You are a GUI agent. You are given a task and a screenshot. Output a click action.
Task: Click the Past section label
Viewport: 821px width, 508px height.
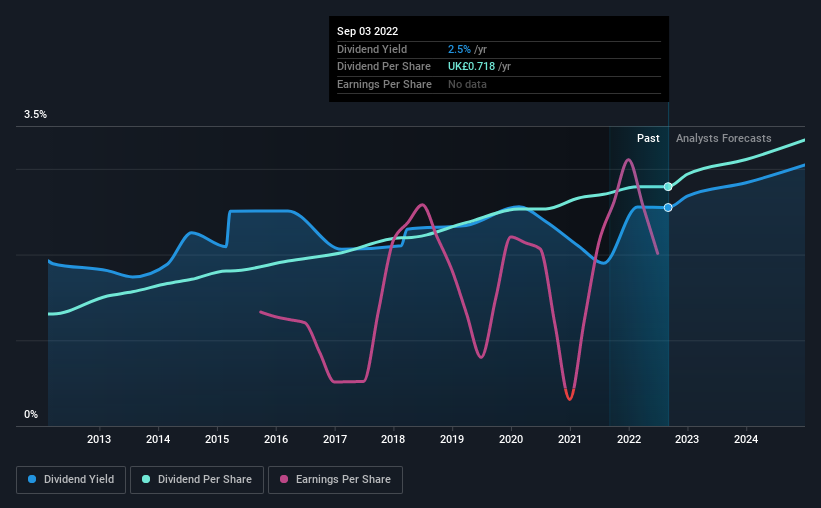648,138
